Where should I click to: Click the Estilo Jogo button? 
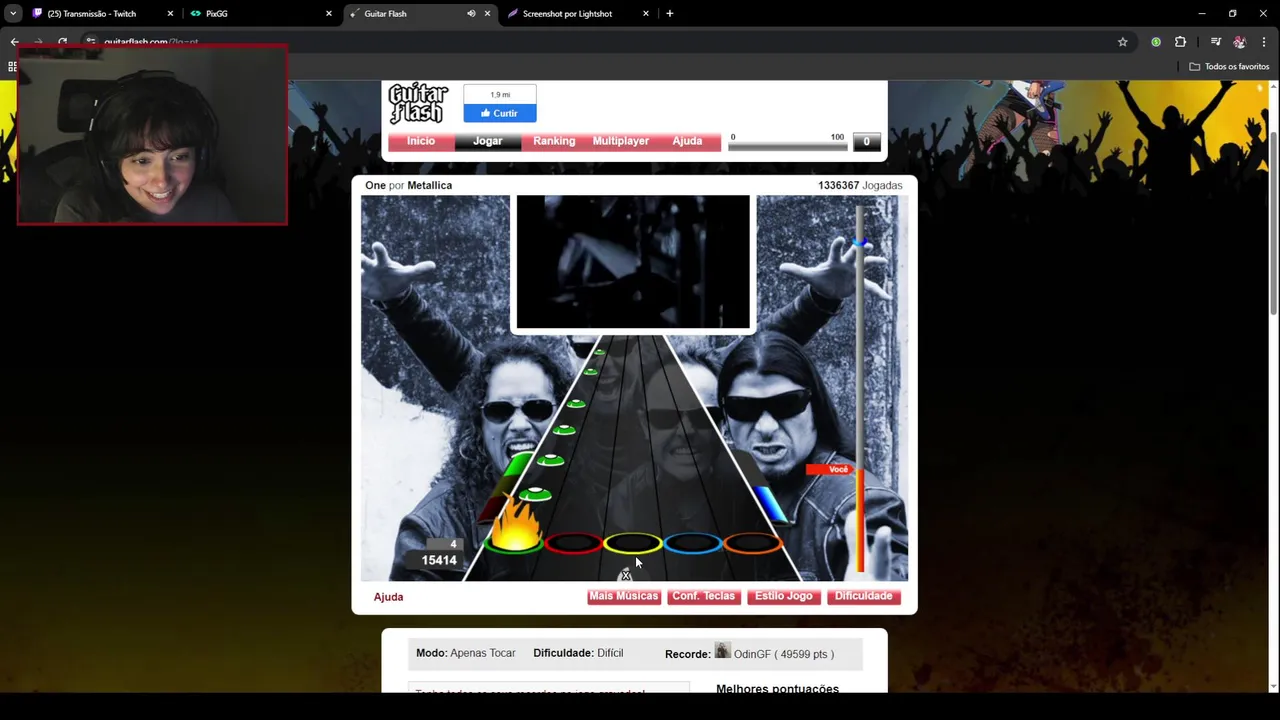(784, 596)
